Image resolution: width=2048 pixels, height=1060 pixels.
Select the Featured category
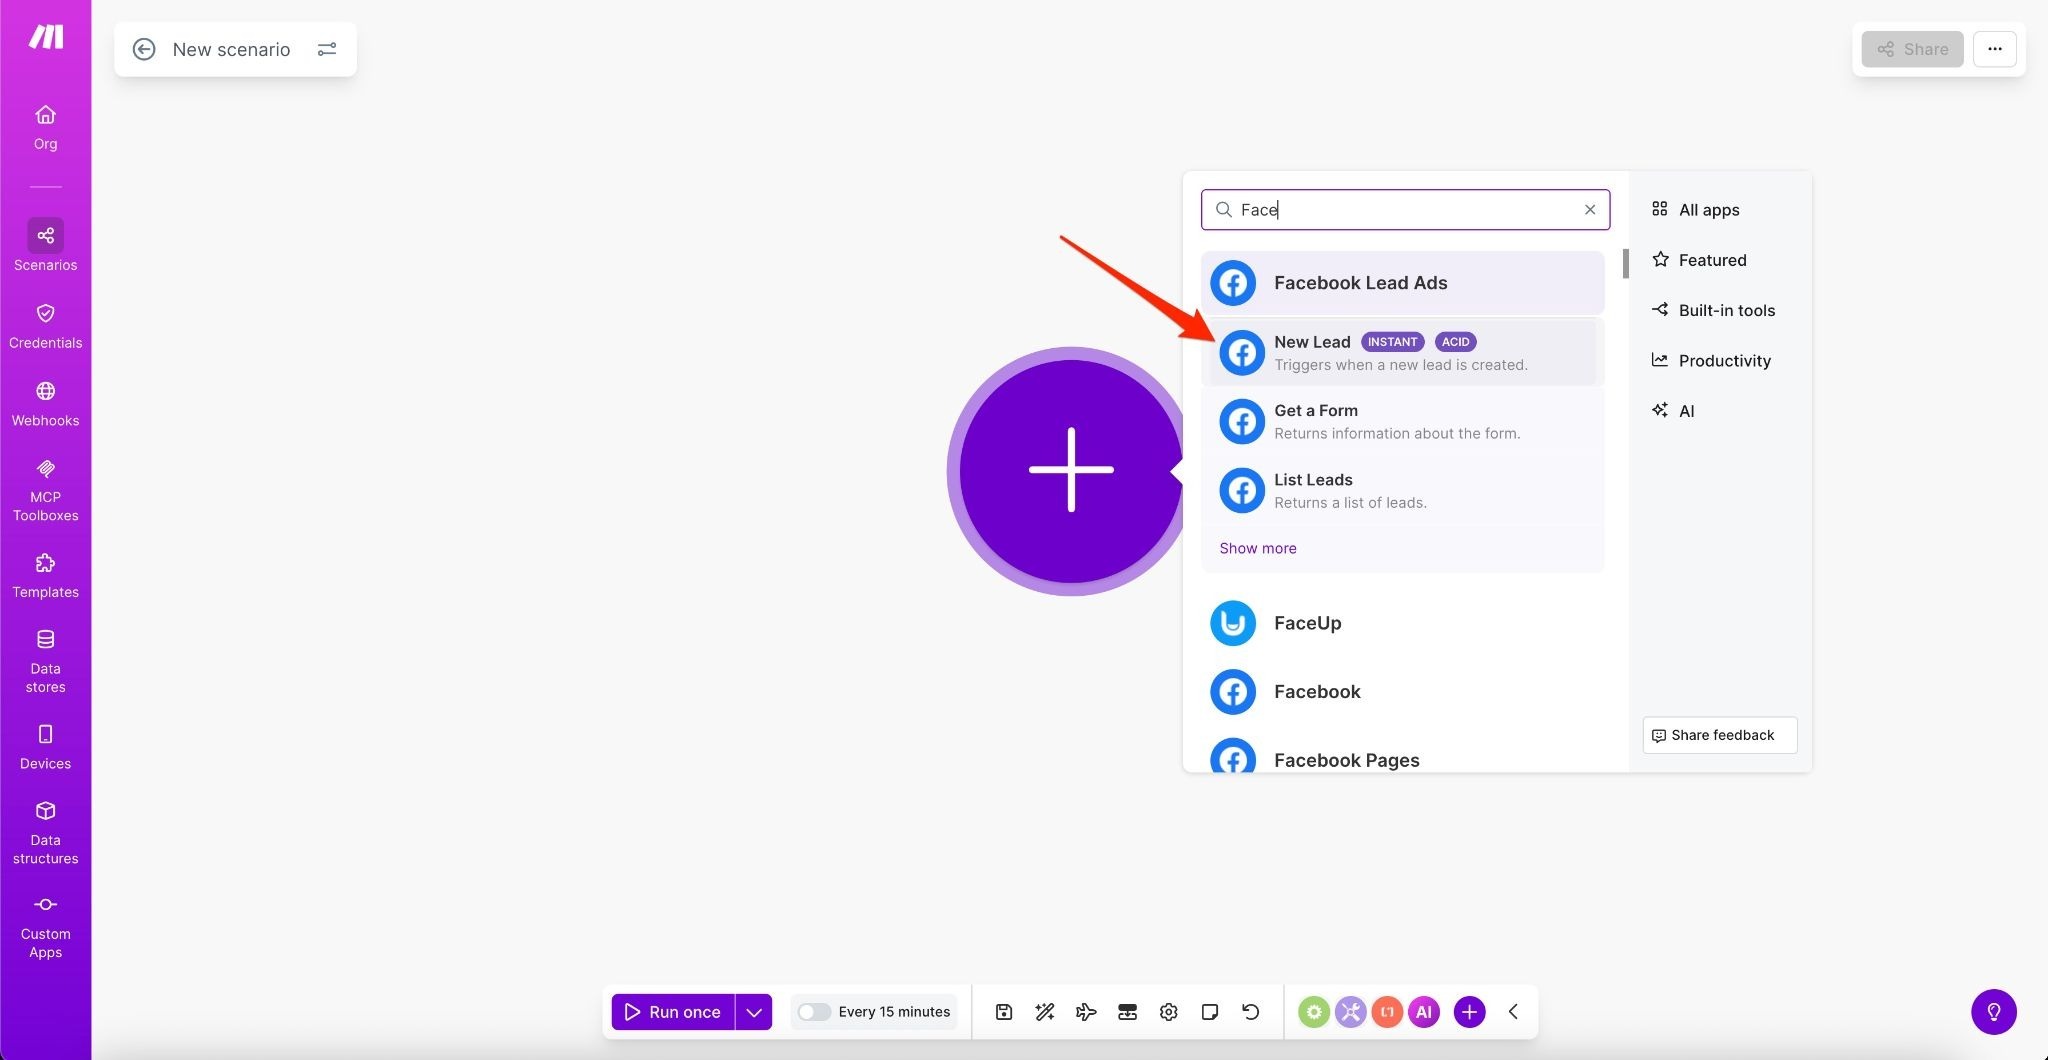click(1711, 260)
